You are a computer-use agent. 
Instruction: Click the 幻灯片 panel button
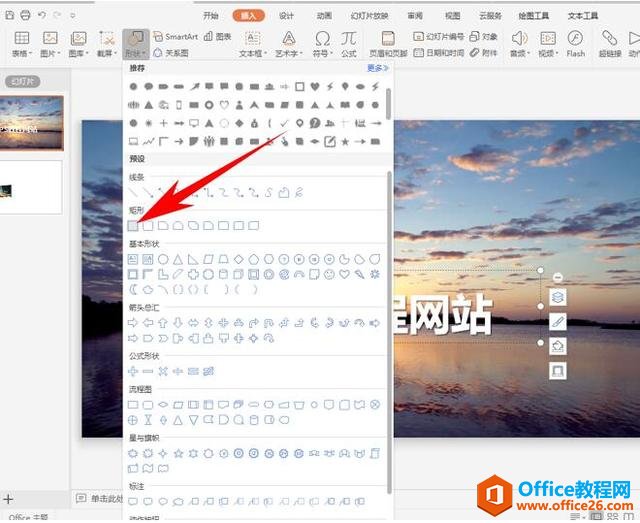(x=22, y=81)
